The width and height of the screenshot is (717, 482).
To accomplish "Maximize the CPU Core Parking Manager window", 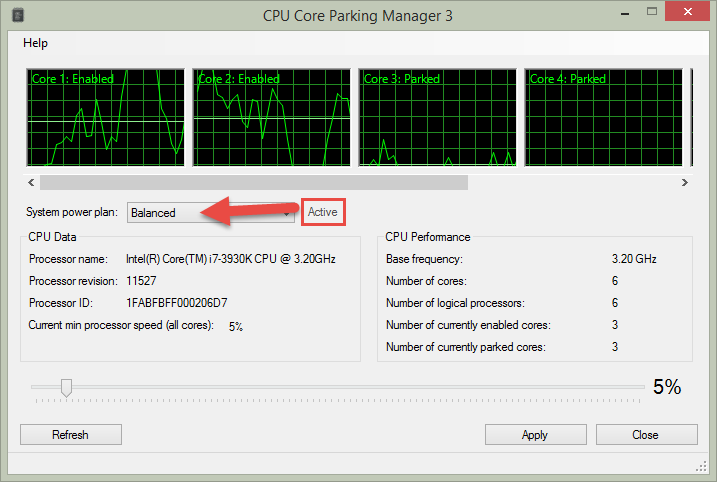I will (x=652, y=11).
